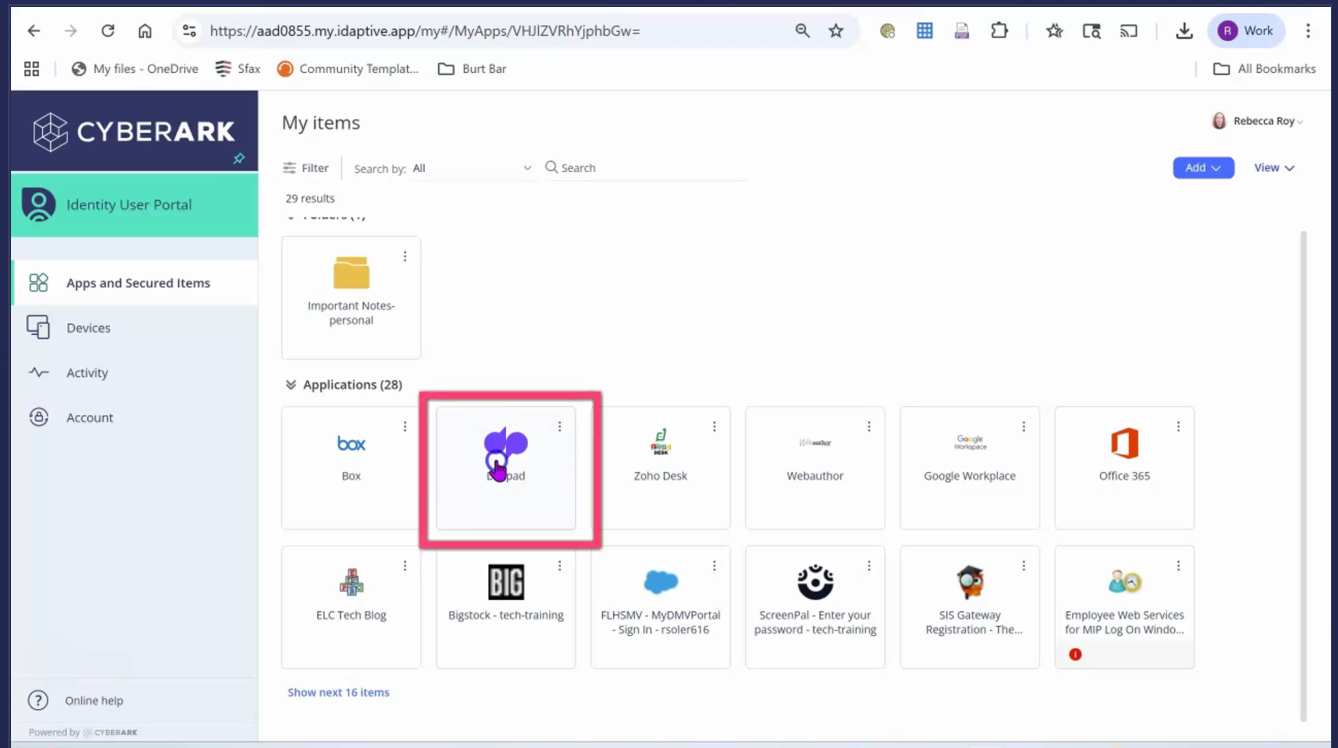Bookmark this tab with the address bar star

[x=836, y=31]
